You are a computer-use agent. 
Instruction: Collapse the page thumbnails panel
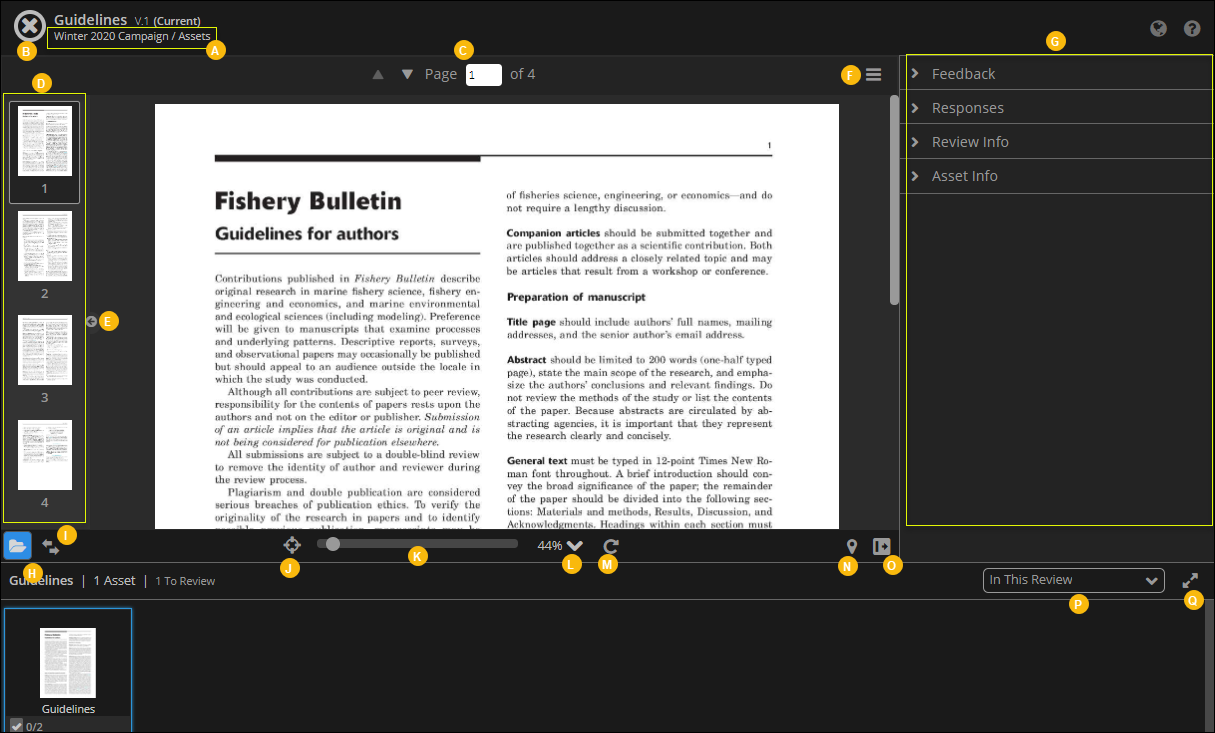tap(91, 321)
